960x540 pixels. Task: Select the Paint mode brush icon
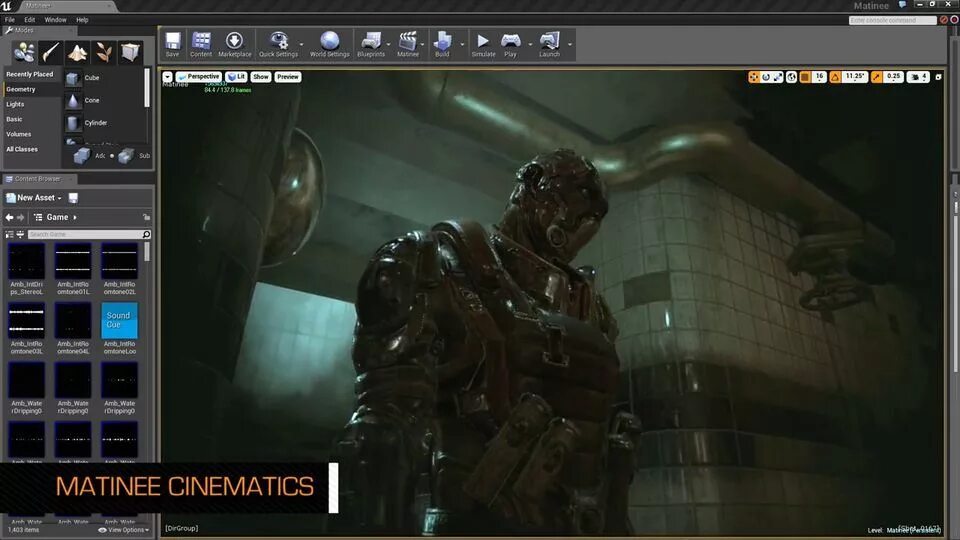50,53
